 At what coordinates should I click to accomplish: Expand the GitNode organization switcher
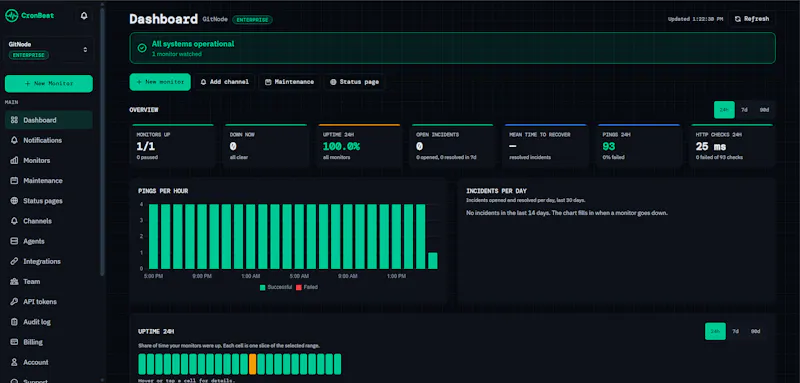pyautogui.click(x=49, y=49)
